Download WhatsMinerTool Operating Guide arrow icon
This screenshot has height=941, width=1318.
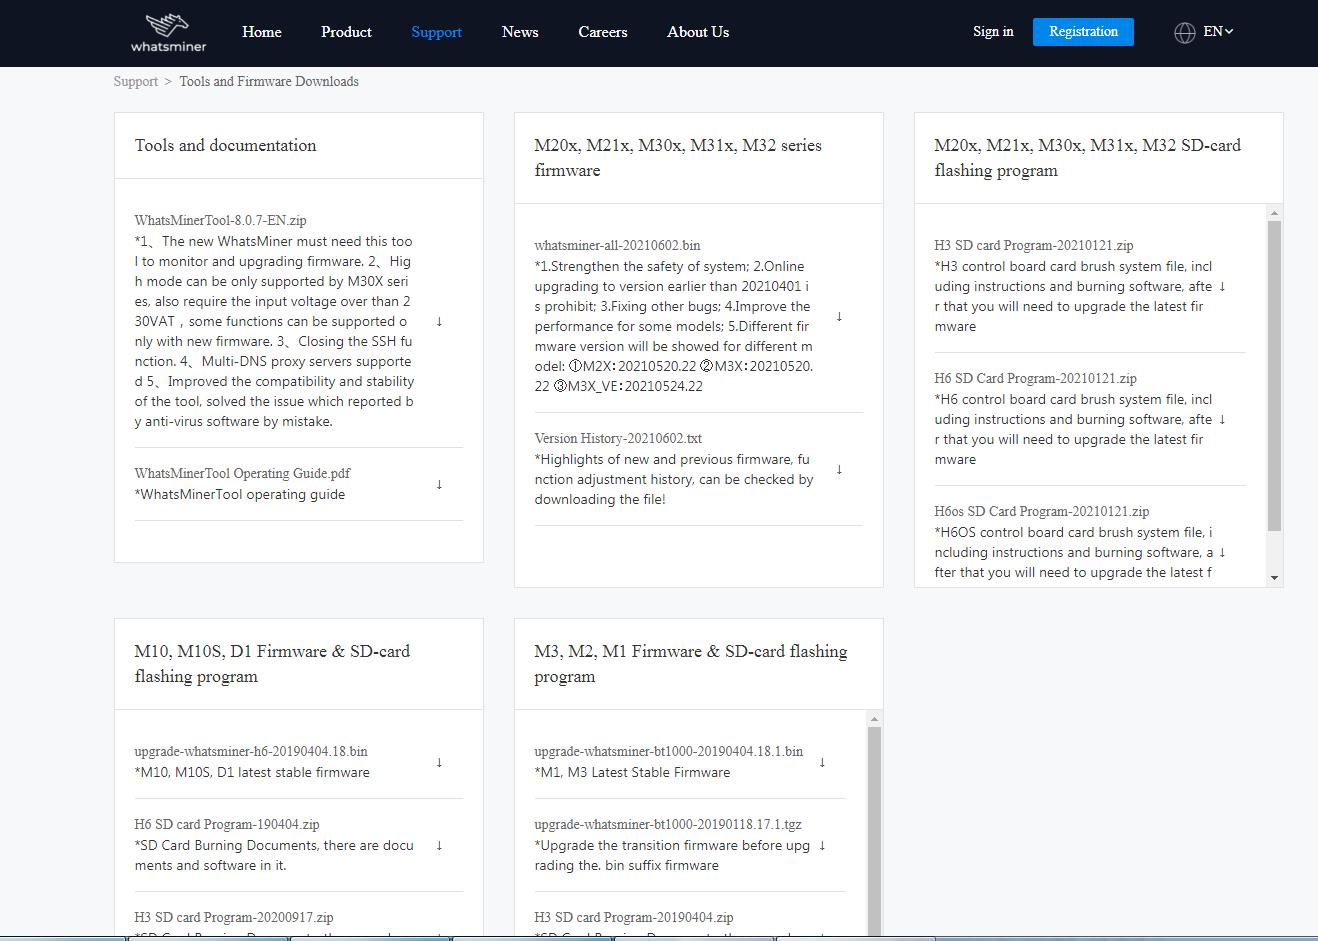coord(439,484)
